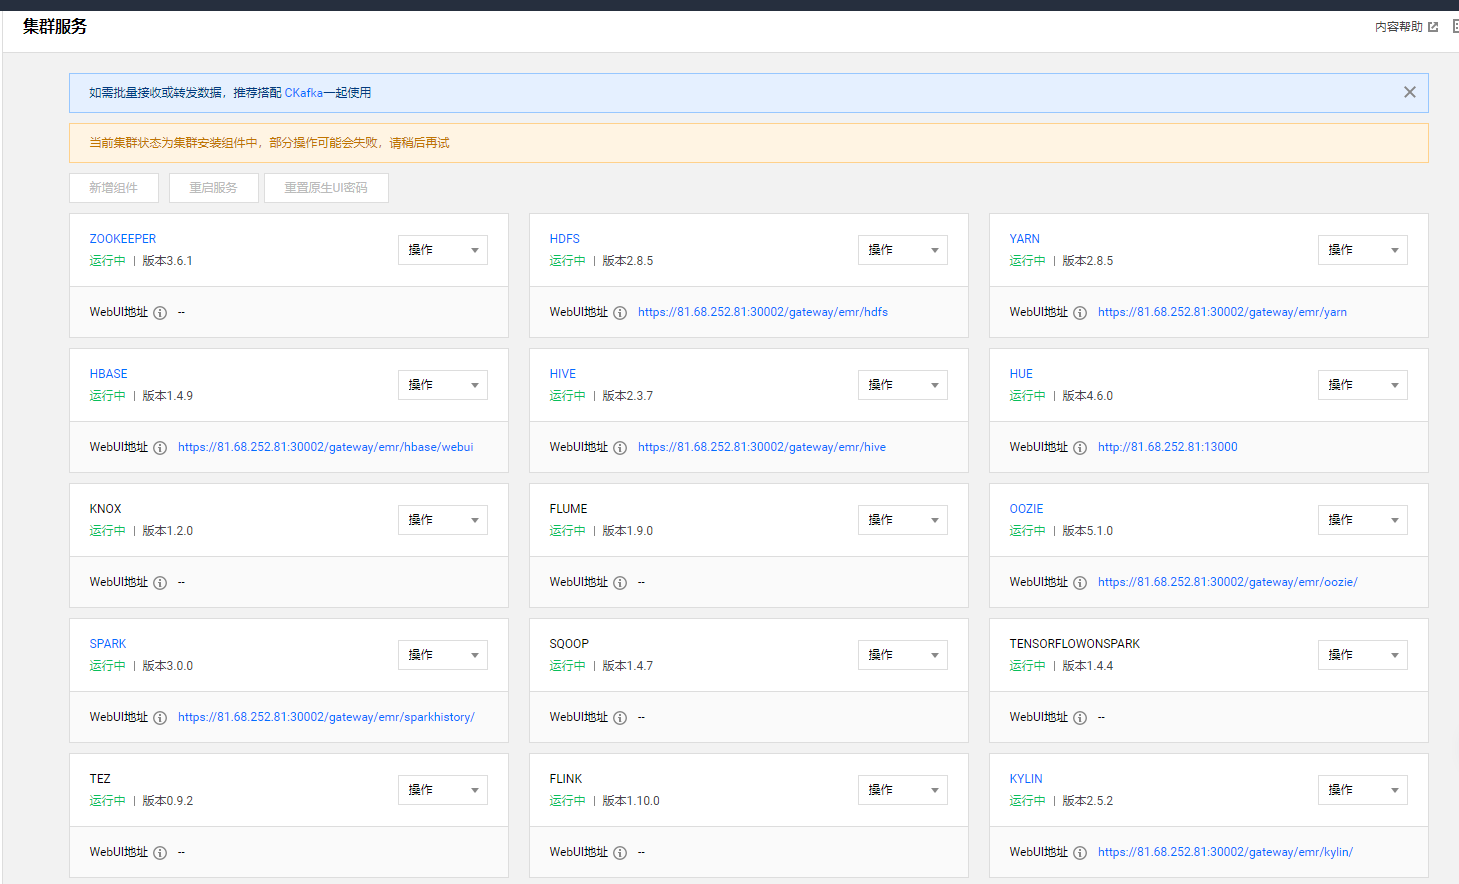This screenshot has height=884, width=1459.
Task: Click the info icon beside SQOOP WebUI地址
Action: [x=620, y=718]
